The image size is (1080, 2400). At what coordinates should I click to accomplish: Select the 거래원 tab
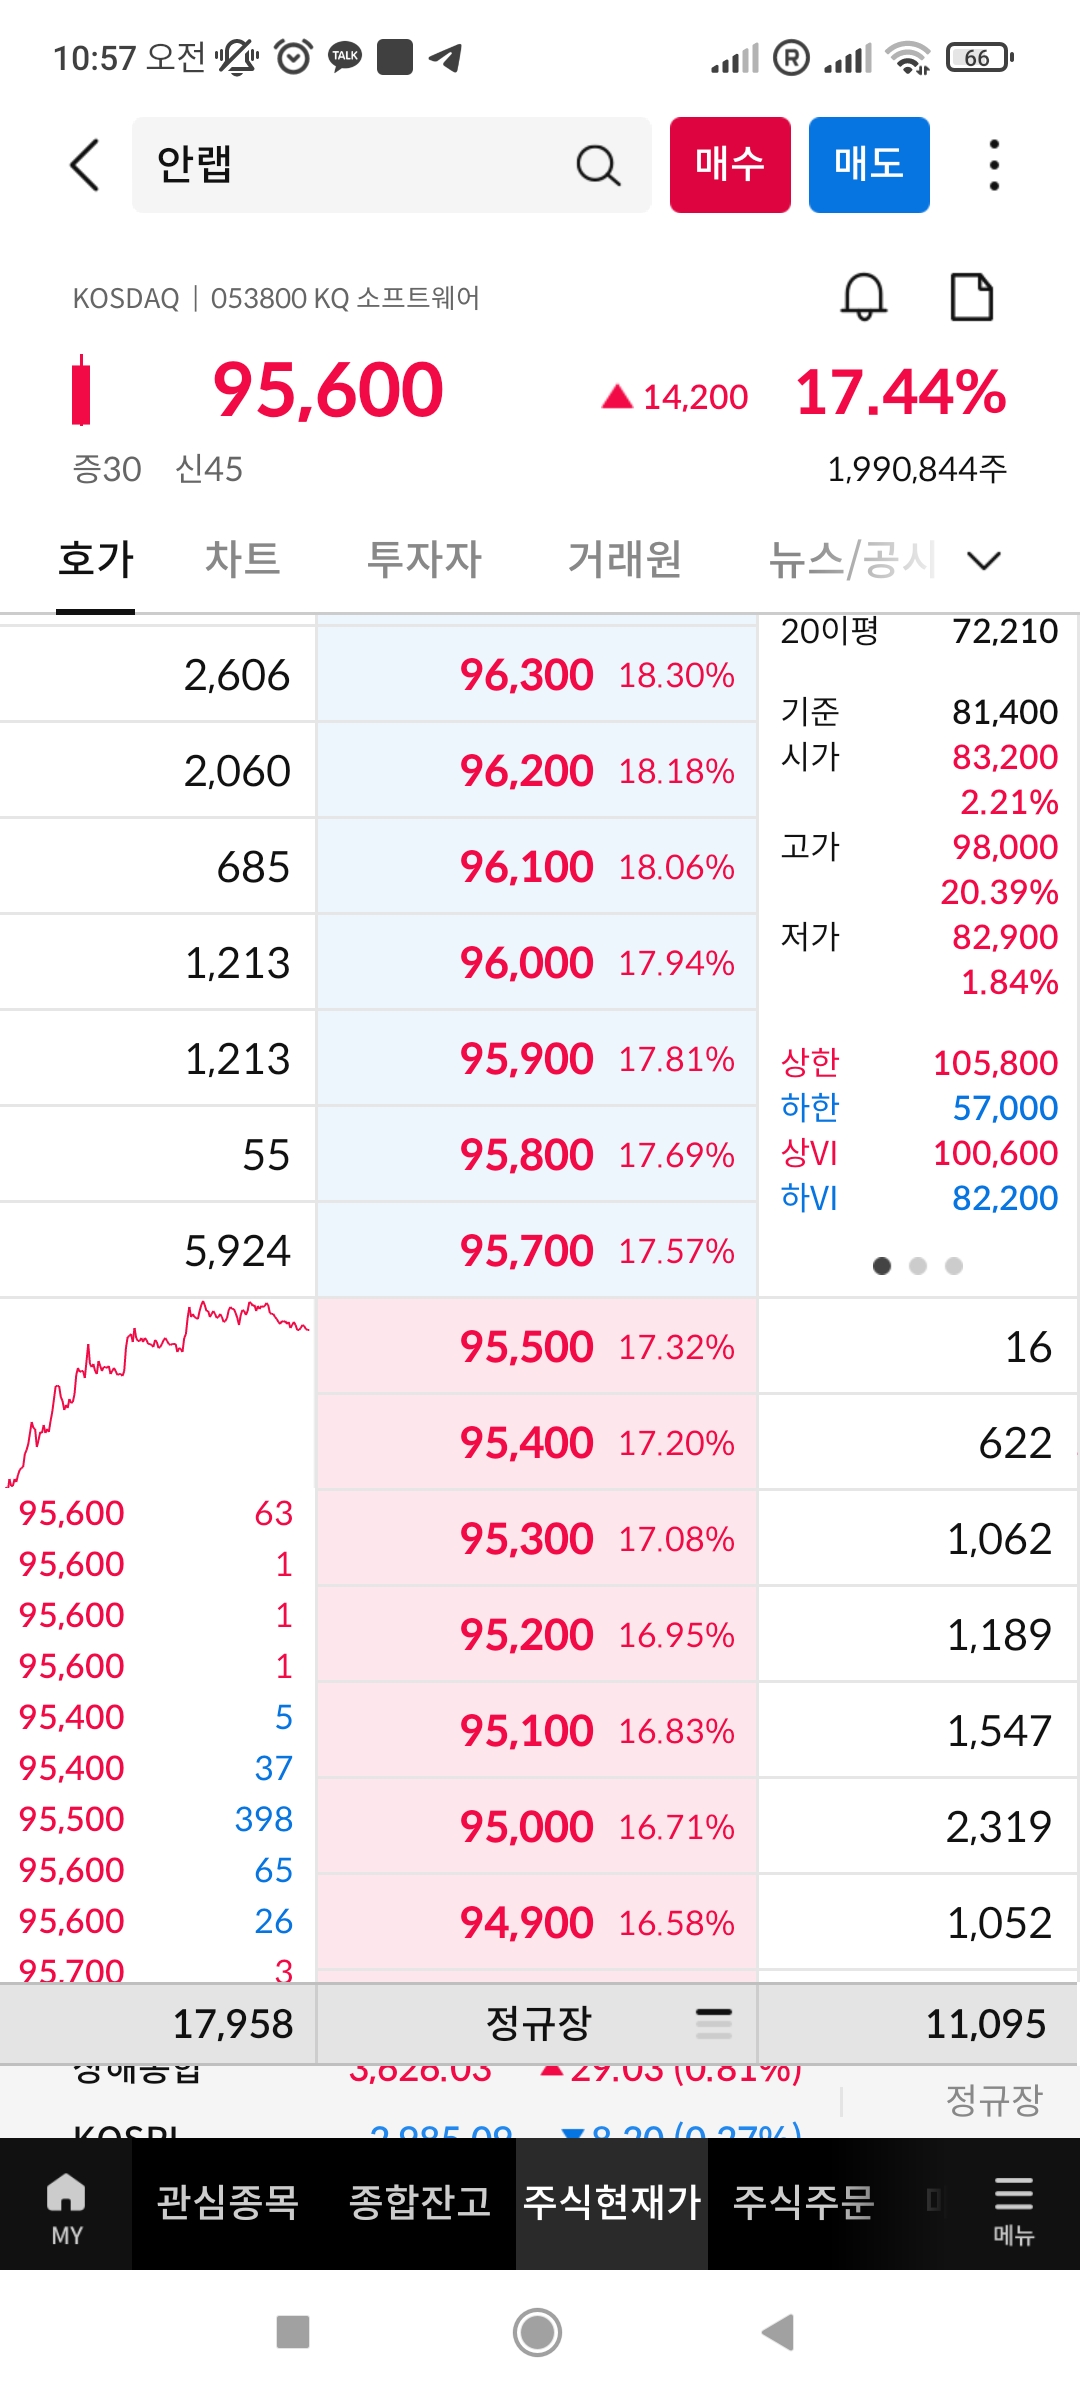(624, 560)
